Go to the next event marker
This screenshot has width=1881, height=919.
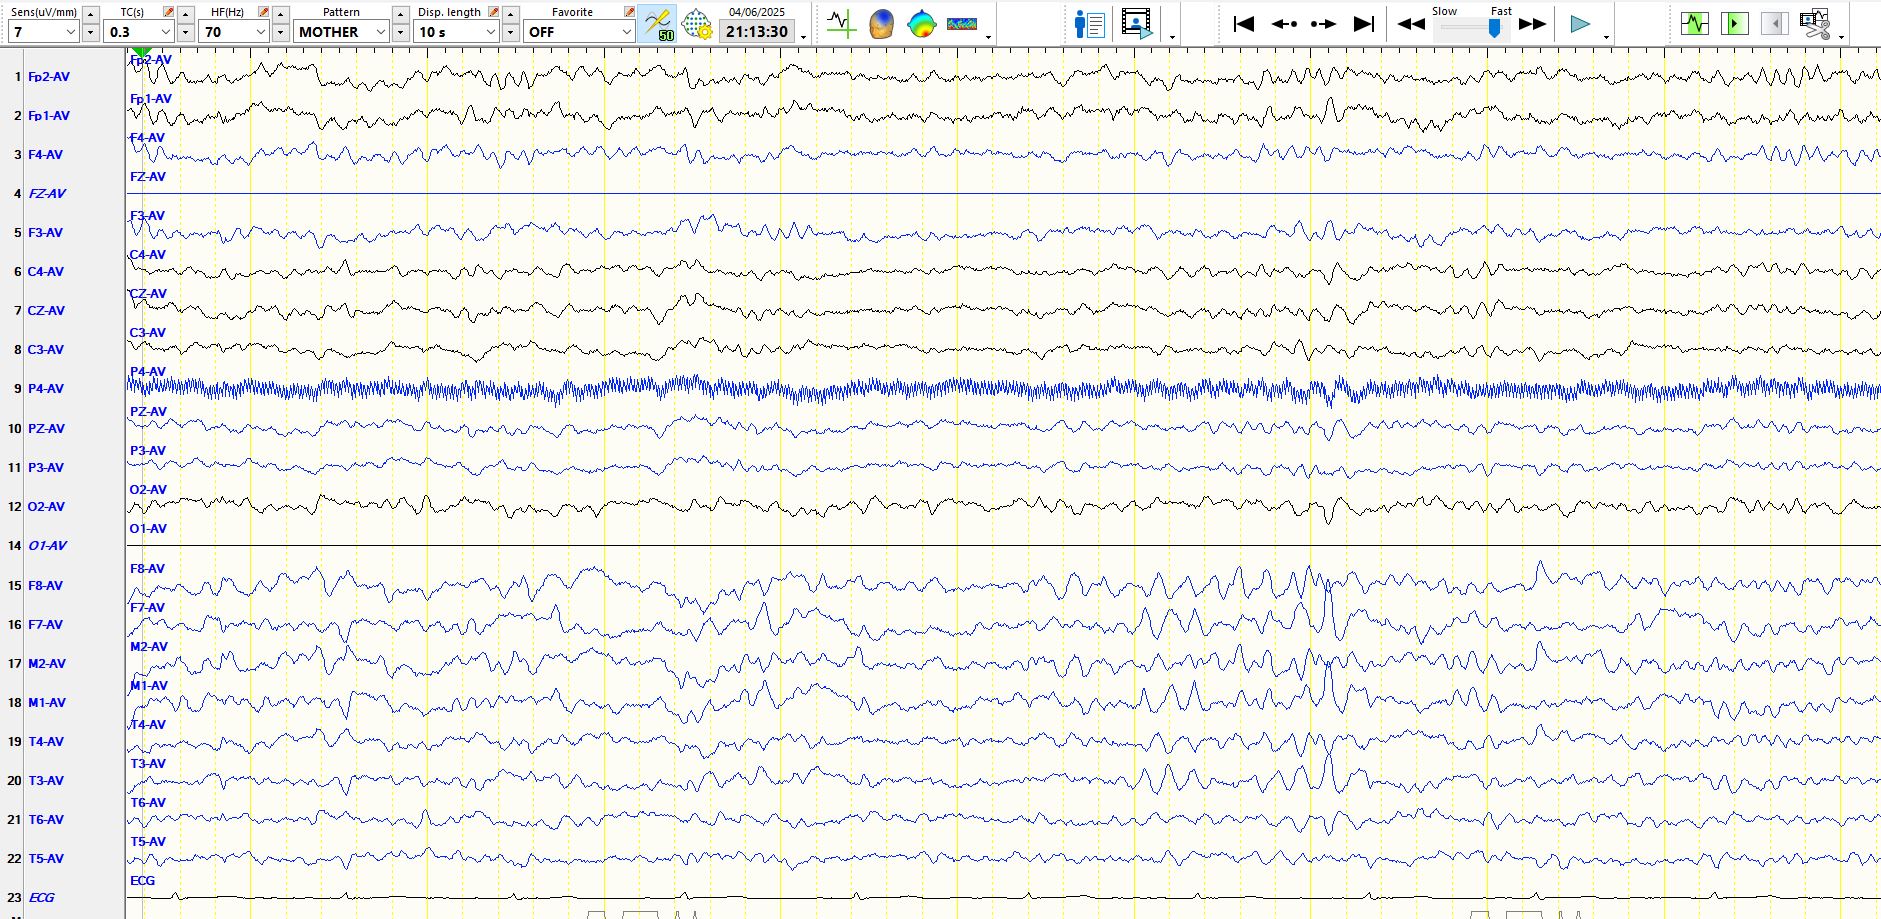(1323, 24)
